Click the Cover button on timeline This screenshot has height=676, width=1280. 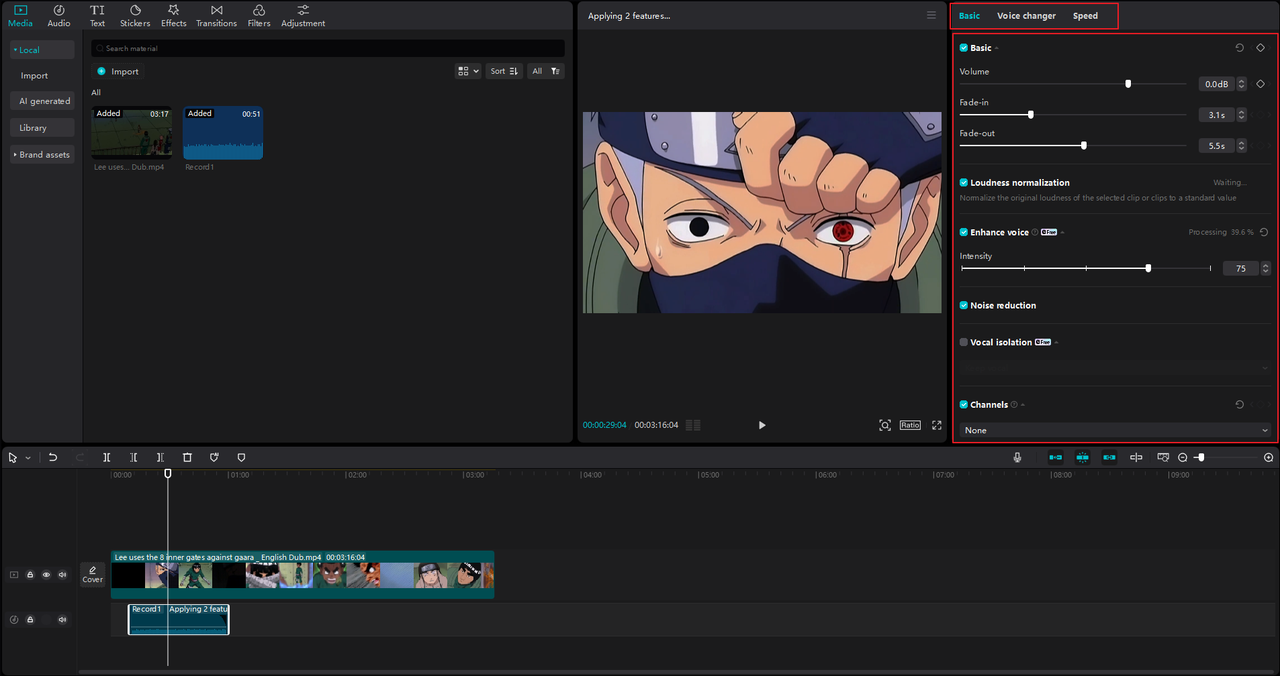click(92, 574)
